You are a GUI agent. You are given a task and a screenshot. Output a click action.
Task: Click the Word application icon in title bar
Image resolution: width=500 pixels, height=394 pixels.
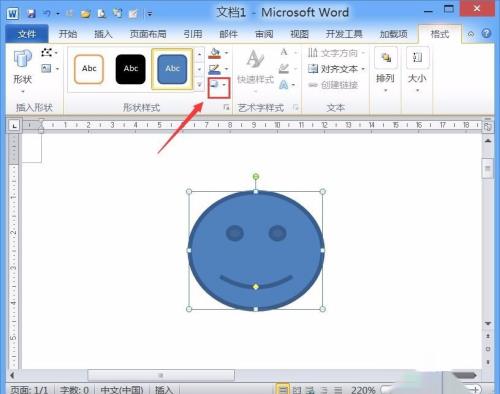13,14
